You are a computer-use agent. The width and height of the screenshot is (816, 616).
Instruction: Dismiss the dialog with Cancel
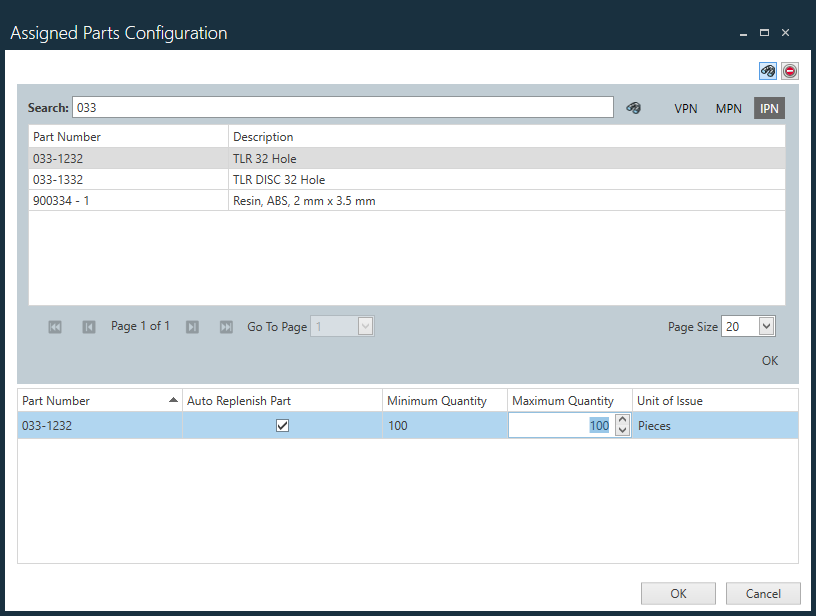coord(763,593)
